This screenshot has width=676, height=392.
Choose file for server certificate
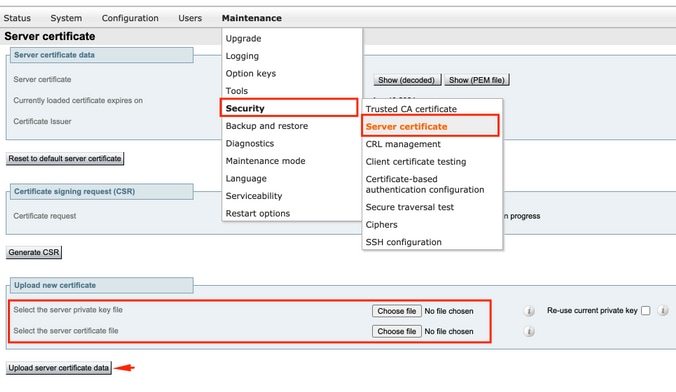click(x=397, y=331)
